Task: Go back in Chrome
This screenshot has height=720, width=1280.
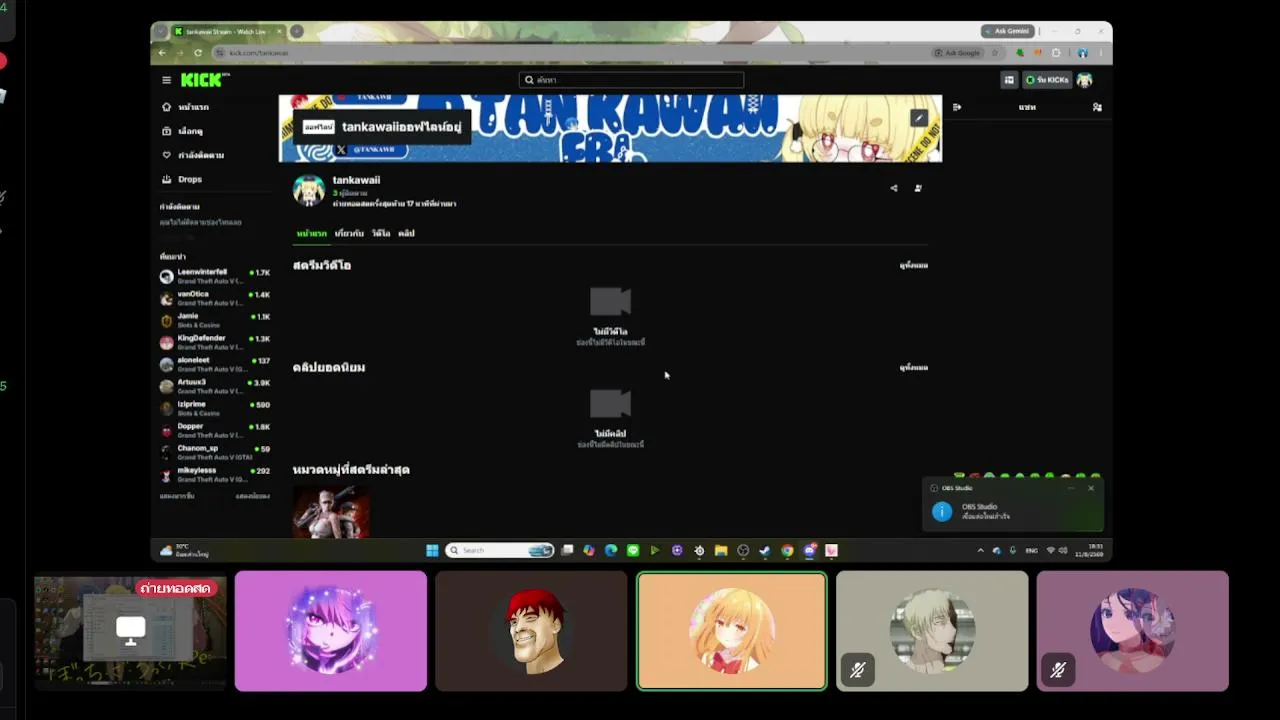Action: (163, 53)
